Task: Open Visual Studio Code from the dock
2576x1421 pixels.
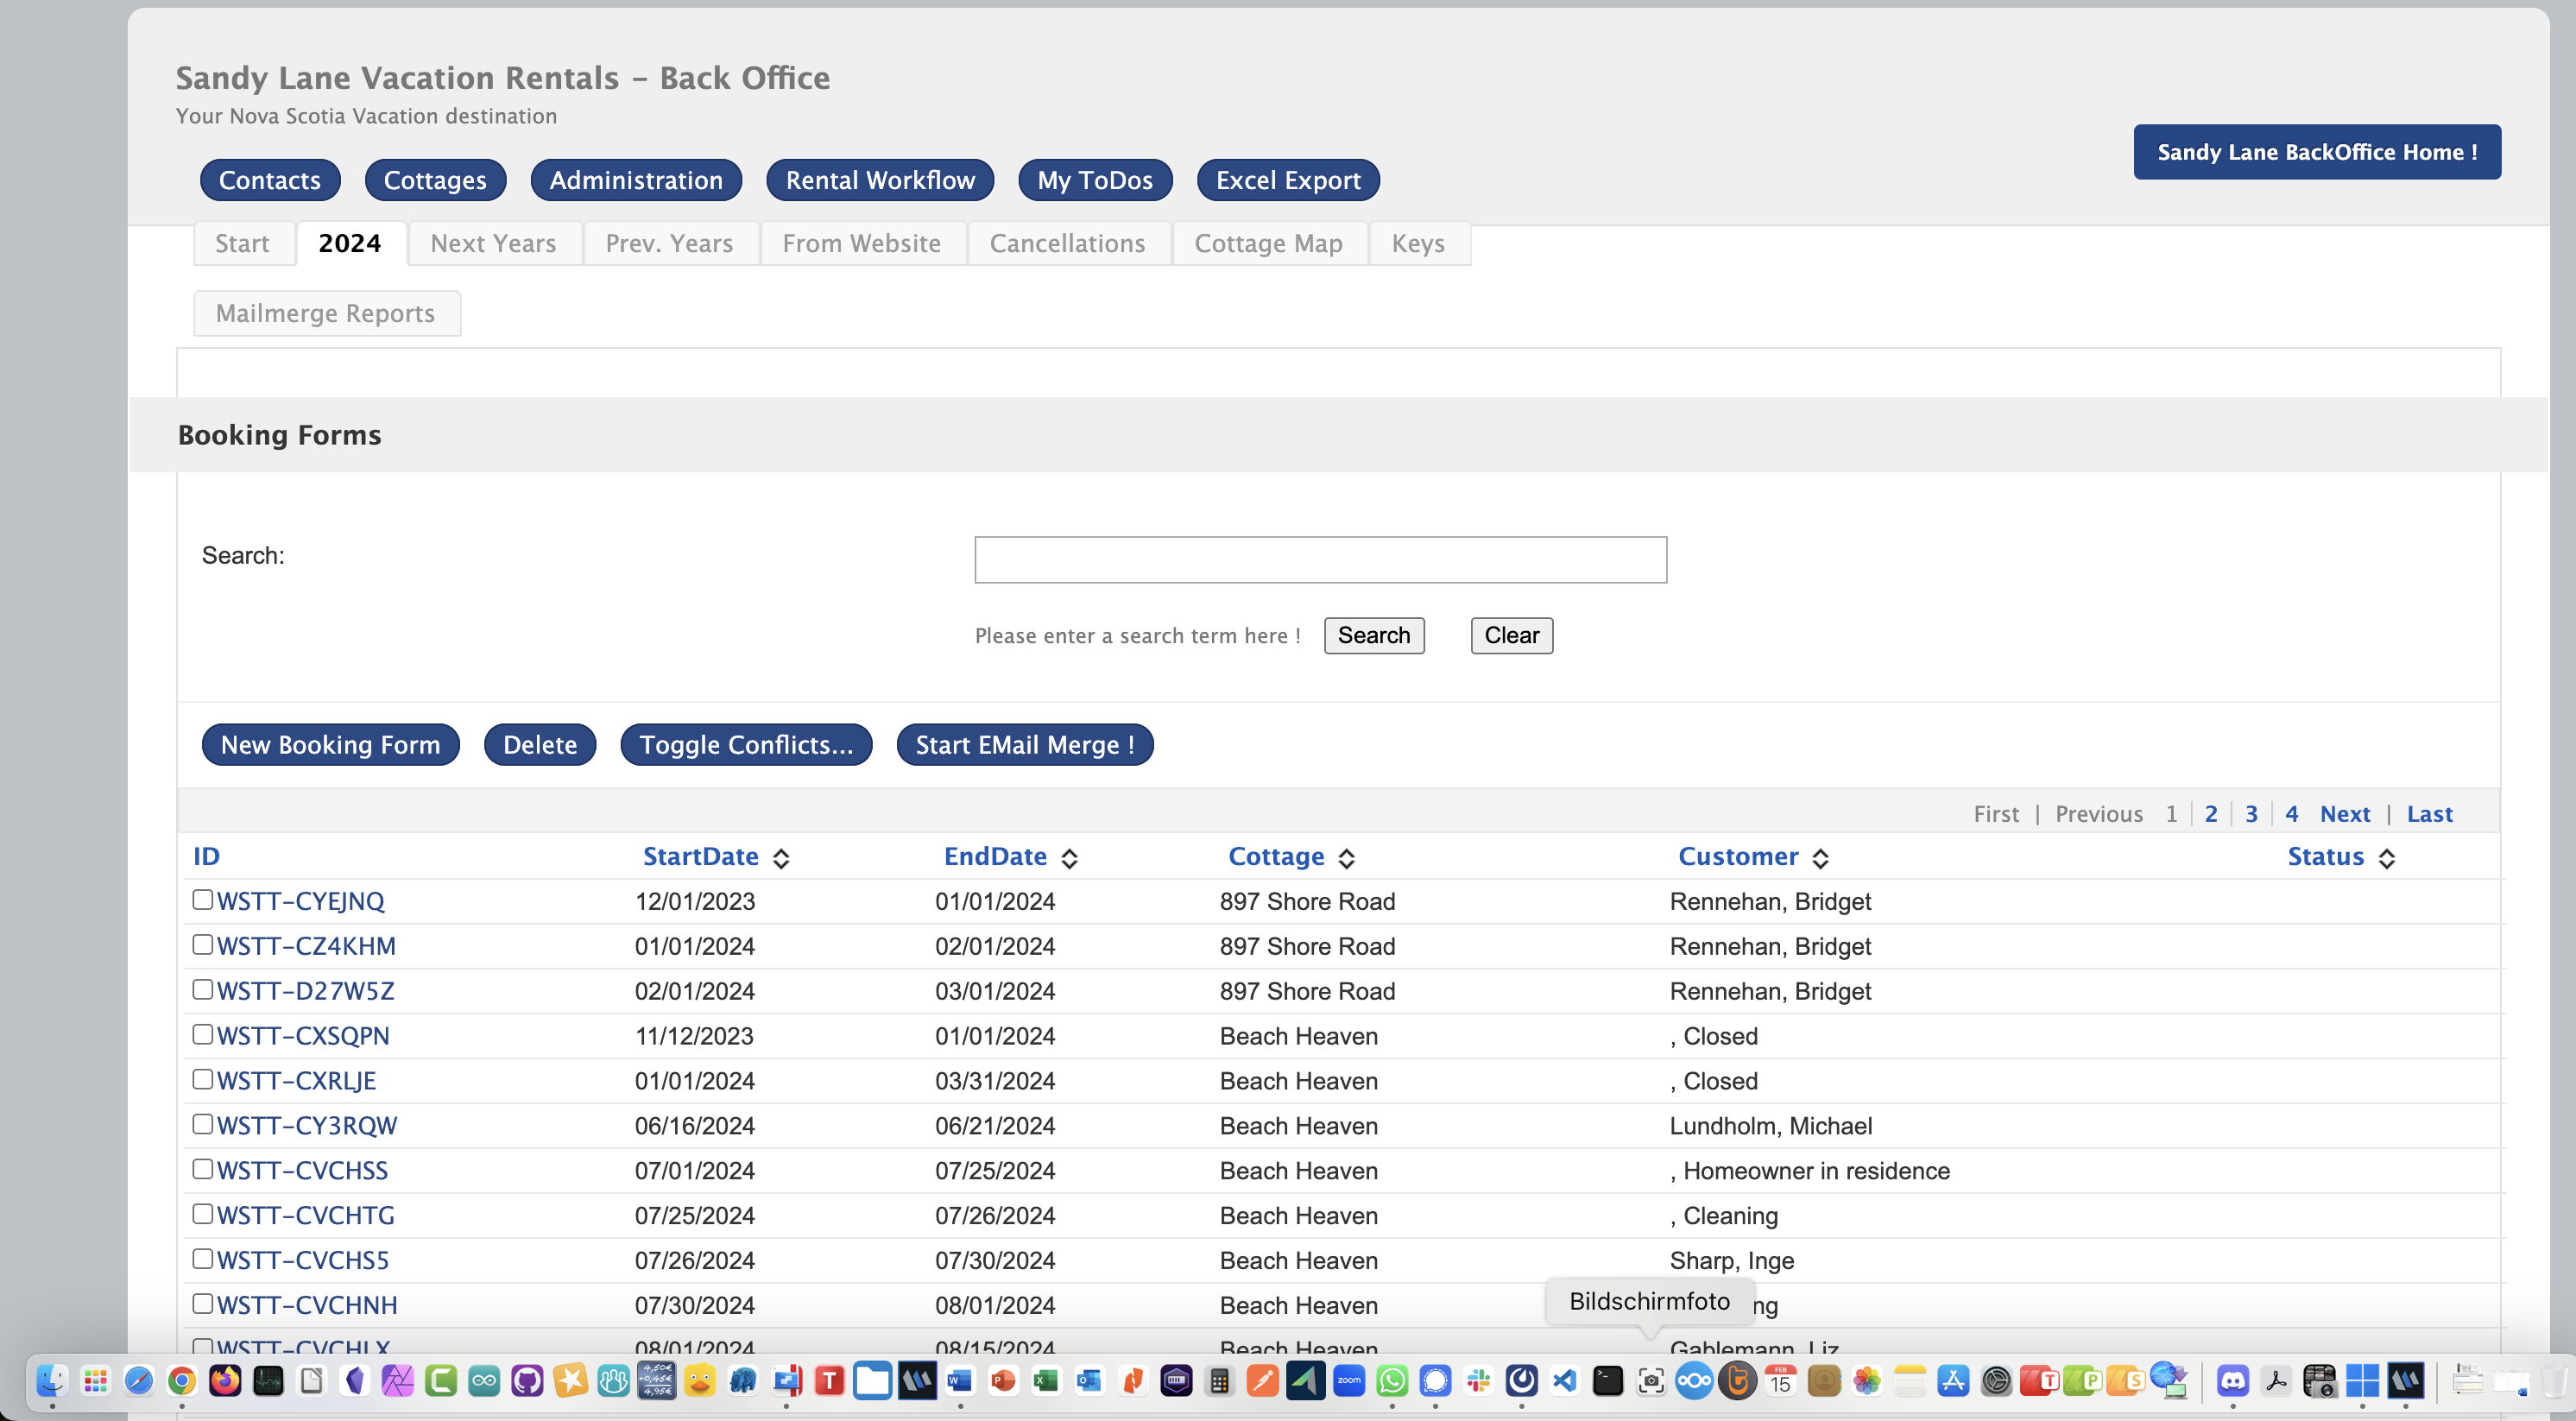Action: coord(1565,1381)
